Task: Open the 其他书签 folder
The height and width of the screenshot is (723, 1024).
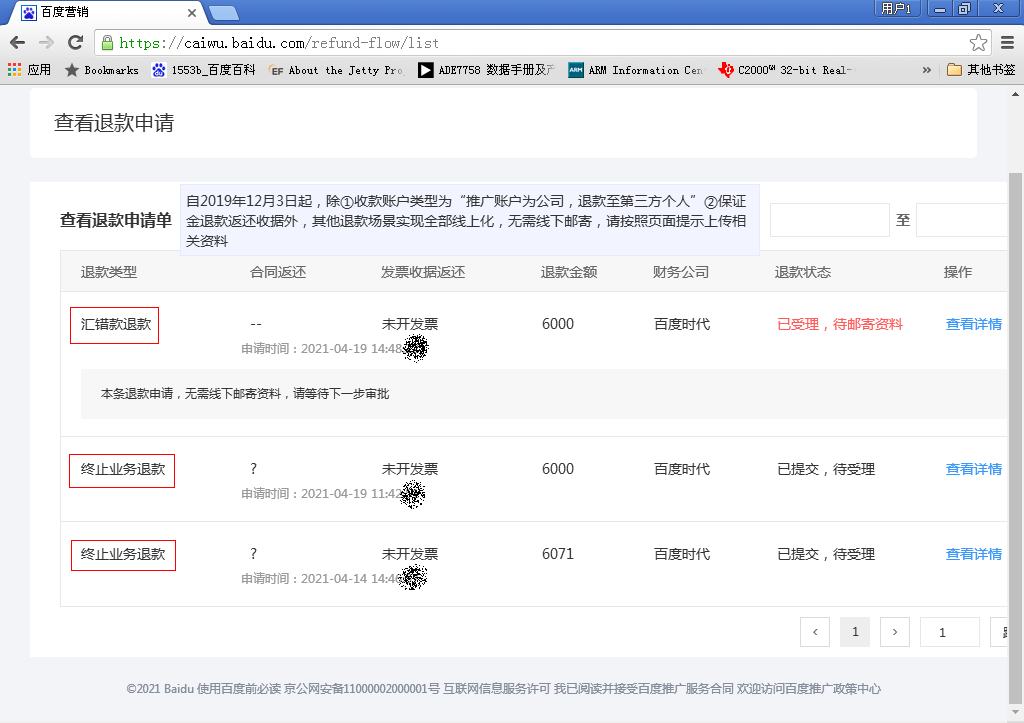Action: click(982, 70)
